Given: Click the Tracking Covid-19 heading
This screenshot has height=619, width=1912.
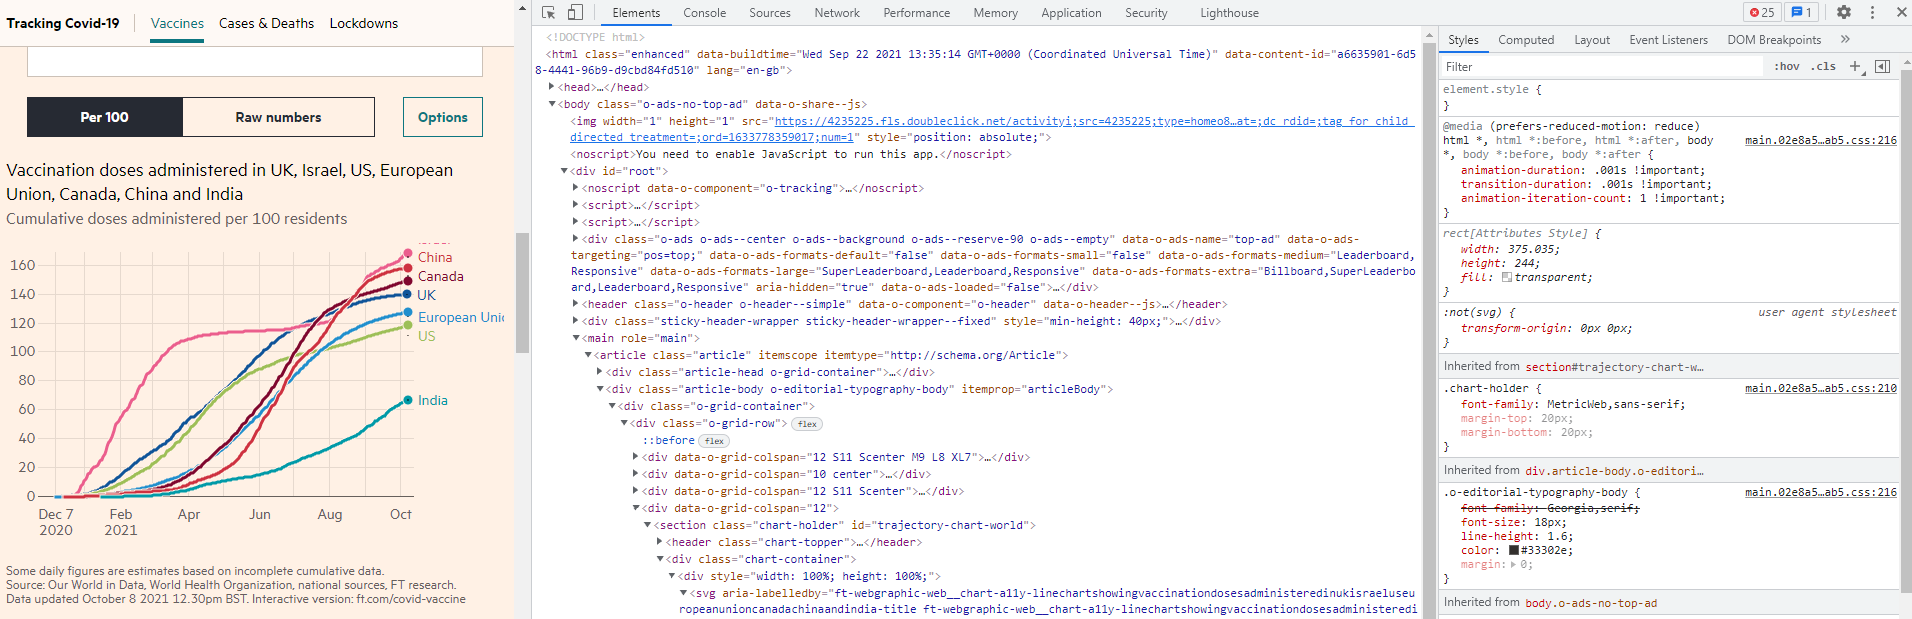Looking at the screenshot, I should (63, 23).
